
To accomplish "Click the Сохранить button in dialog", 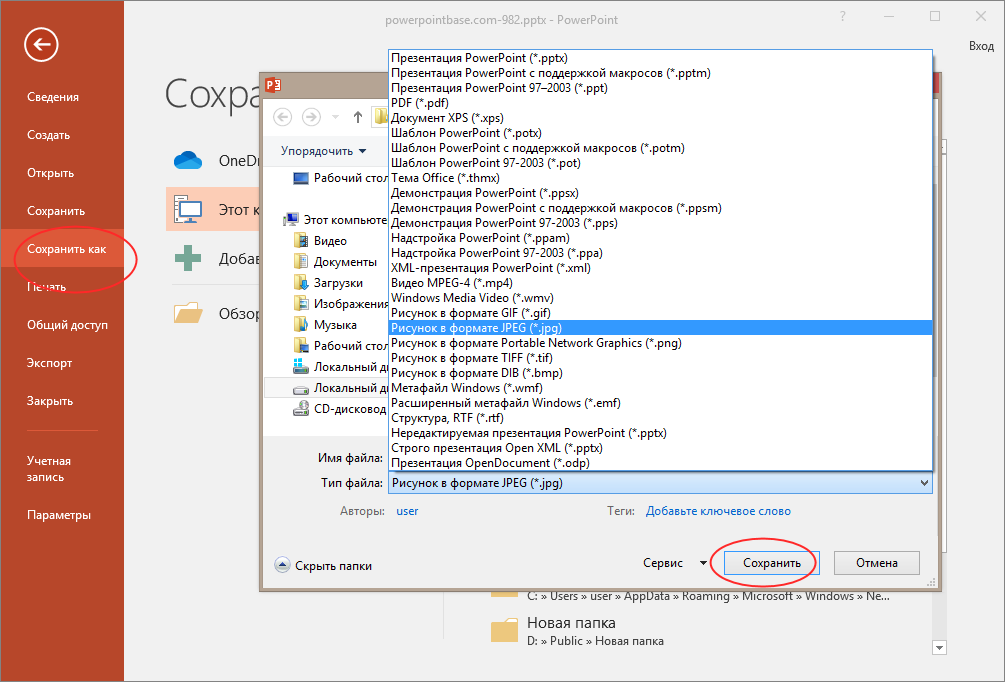I will pyautogui.click(x=772, y=563).
